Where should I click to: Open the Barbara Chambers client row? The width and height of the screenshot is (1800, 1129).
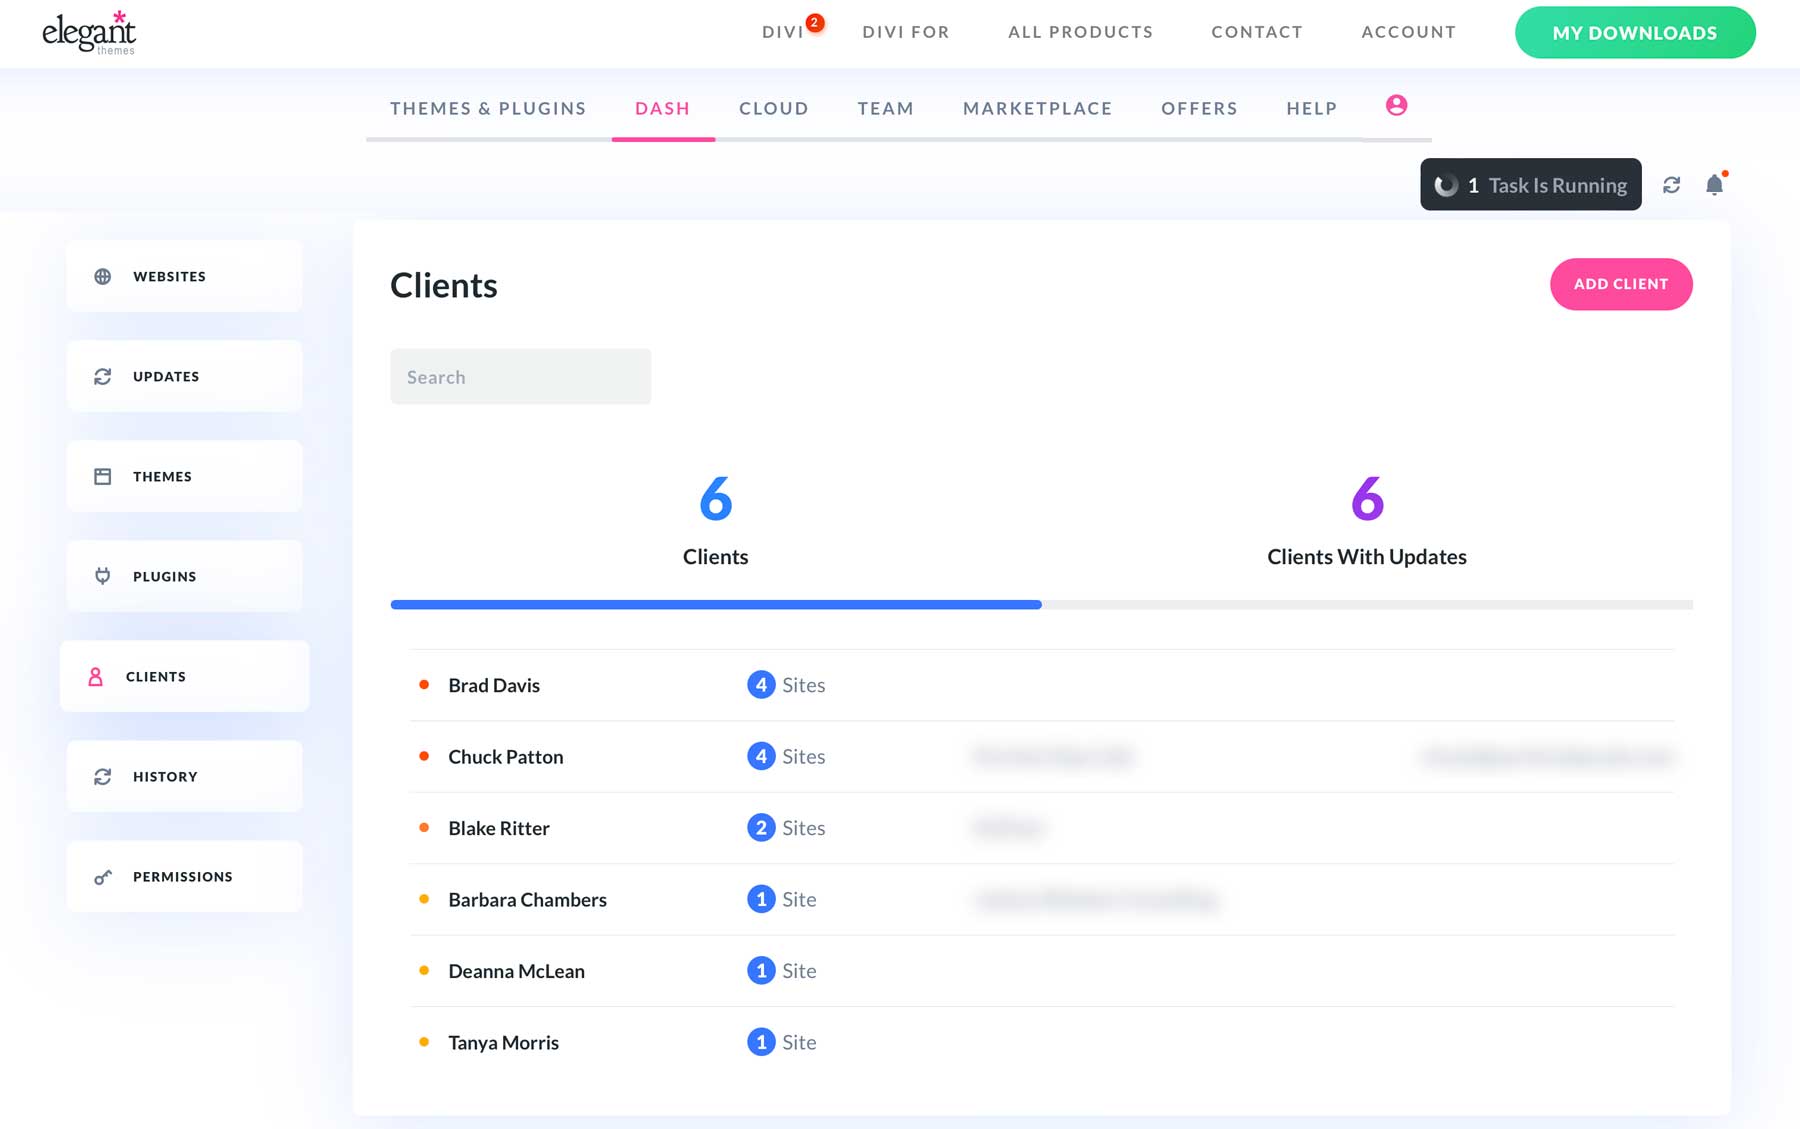point(1042,899)
